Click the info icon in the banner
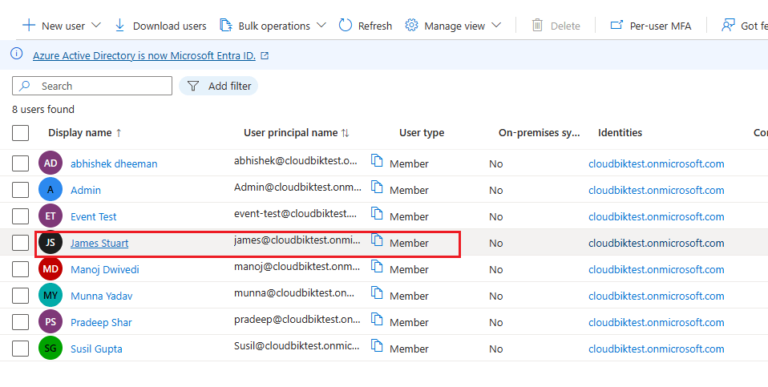This screenshot has height=387, width=768. (17, 53)
